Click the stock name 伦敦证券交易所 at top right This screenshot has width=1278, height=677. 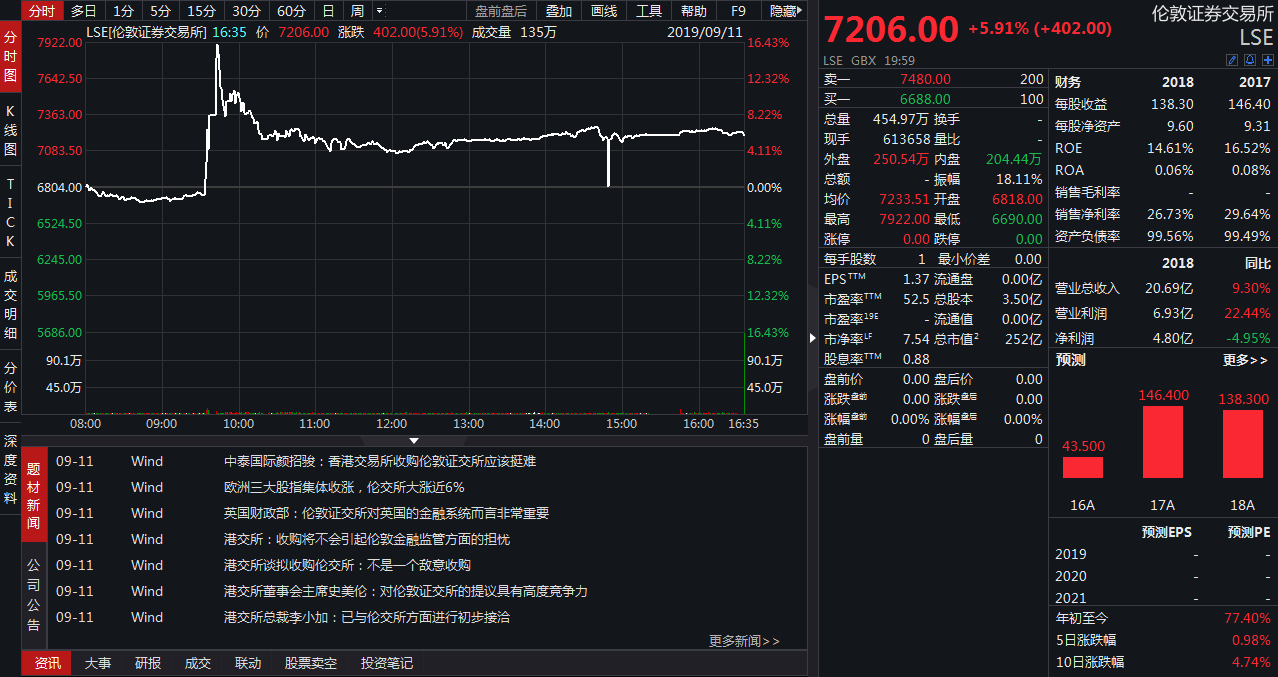1213,14
